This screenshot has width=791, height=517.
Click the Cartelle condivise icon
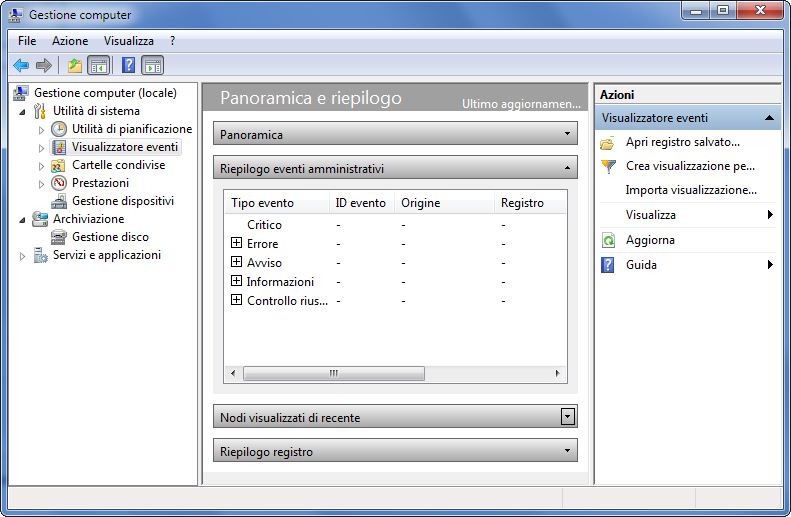[x=59, y=165]
